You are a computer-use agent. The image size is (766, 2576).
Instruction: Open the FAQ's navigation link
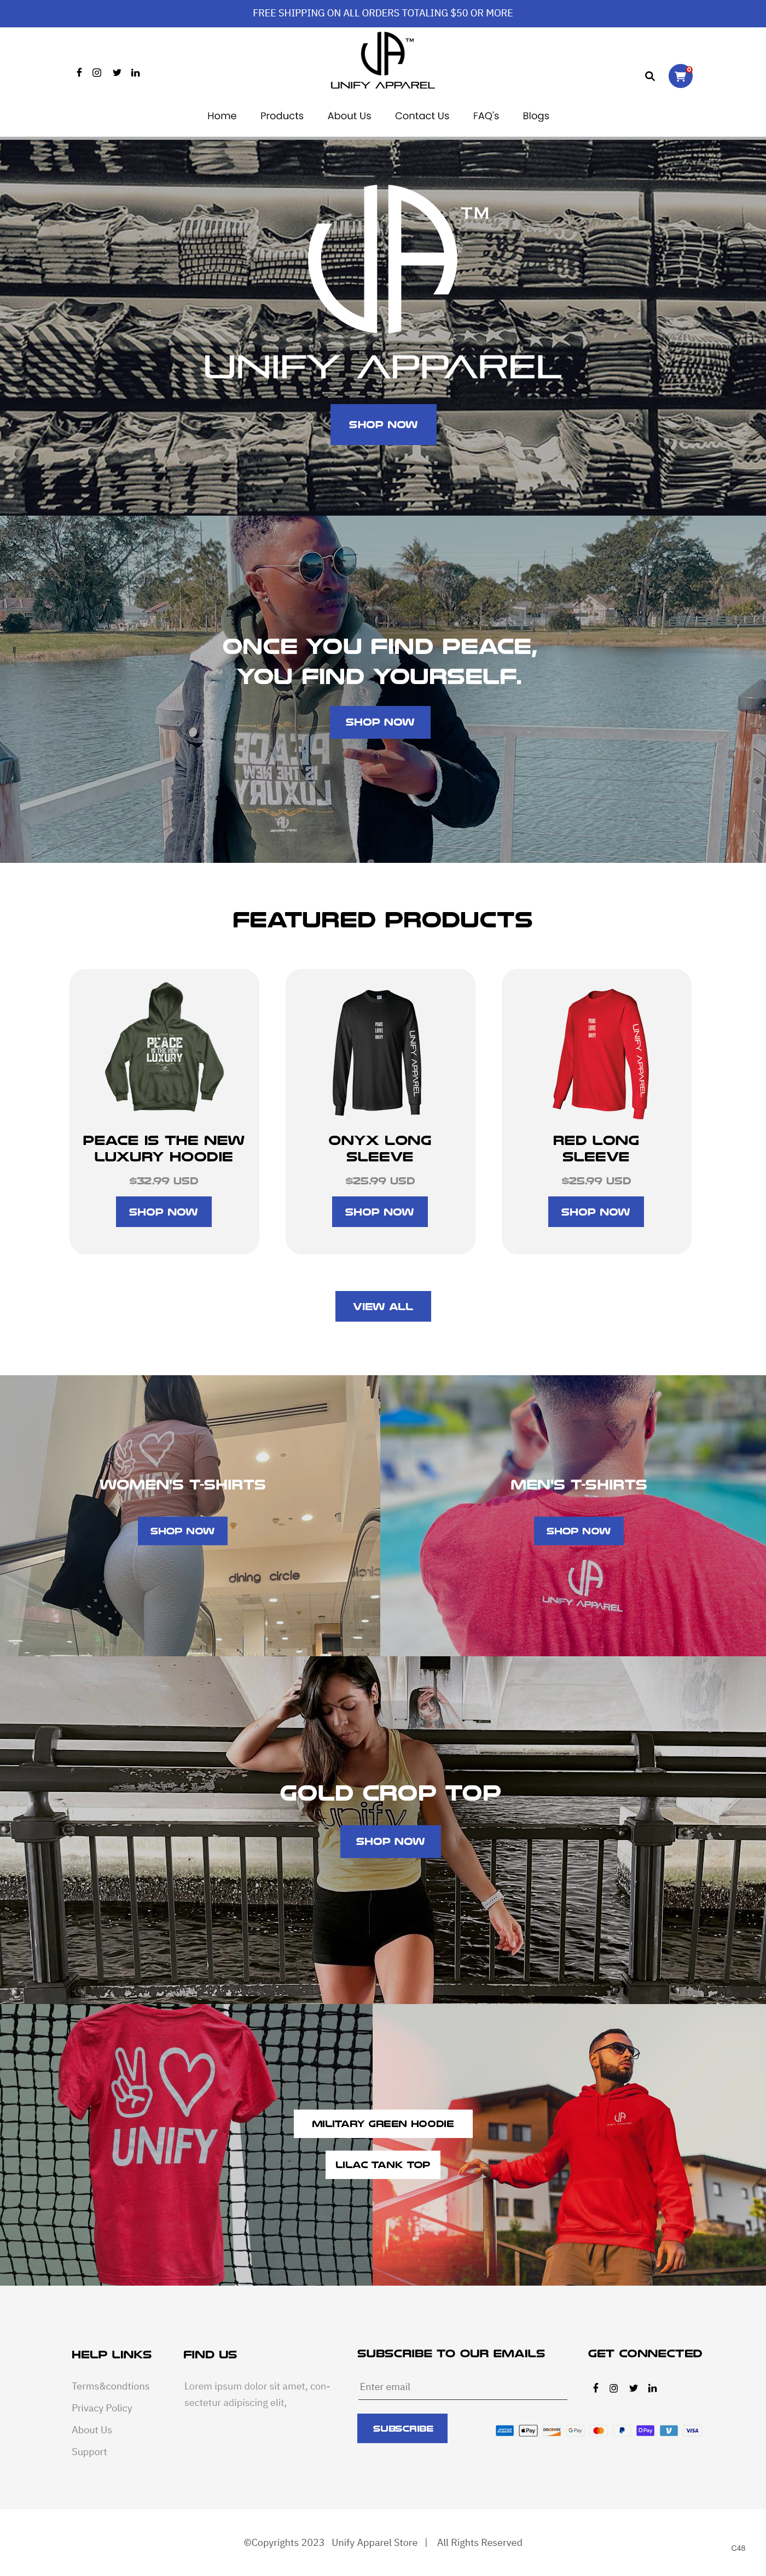[486, 116]
